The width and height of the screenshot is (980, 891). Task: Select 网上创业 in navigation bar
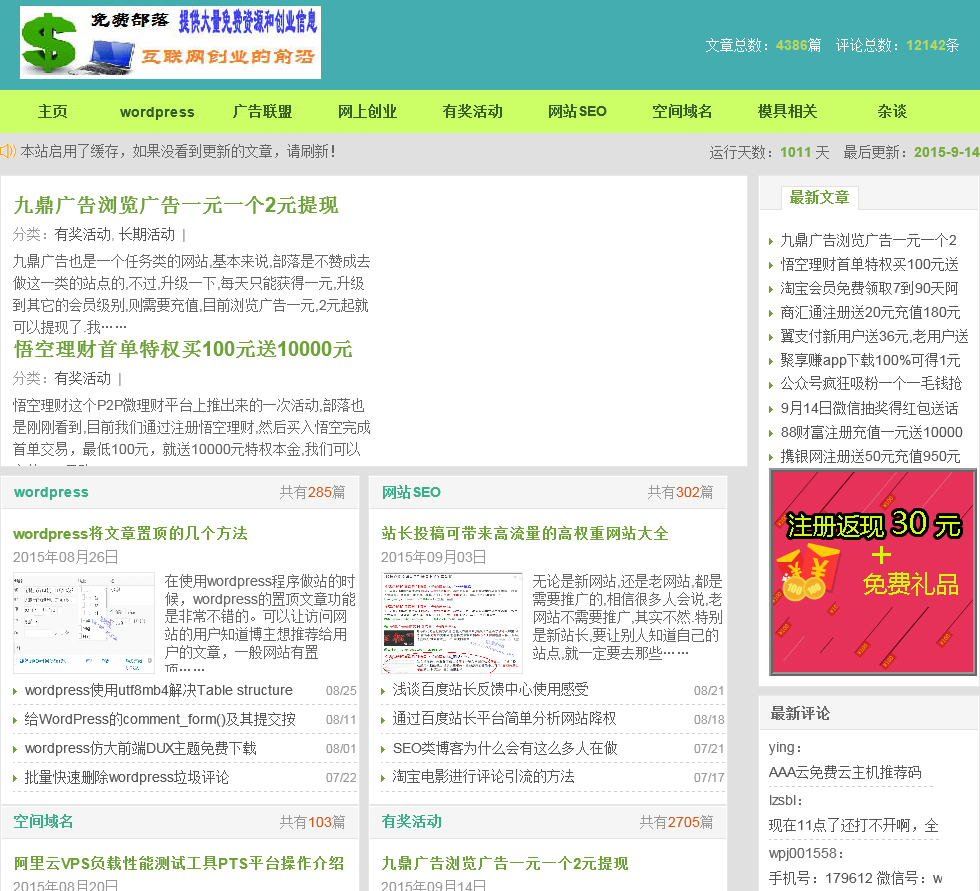click(368, 111)
